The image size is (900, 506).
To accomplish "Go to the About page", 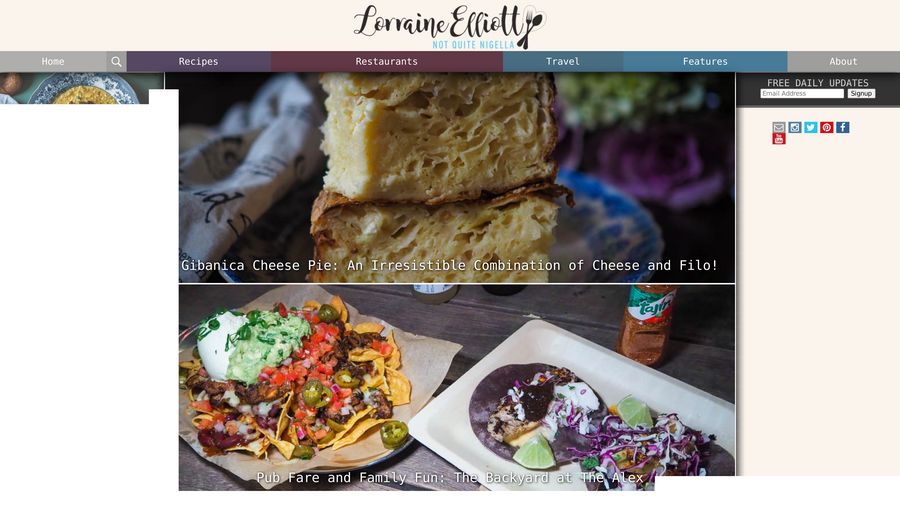I will pos(844,61).
